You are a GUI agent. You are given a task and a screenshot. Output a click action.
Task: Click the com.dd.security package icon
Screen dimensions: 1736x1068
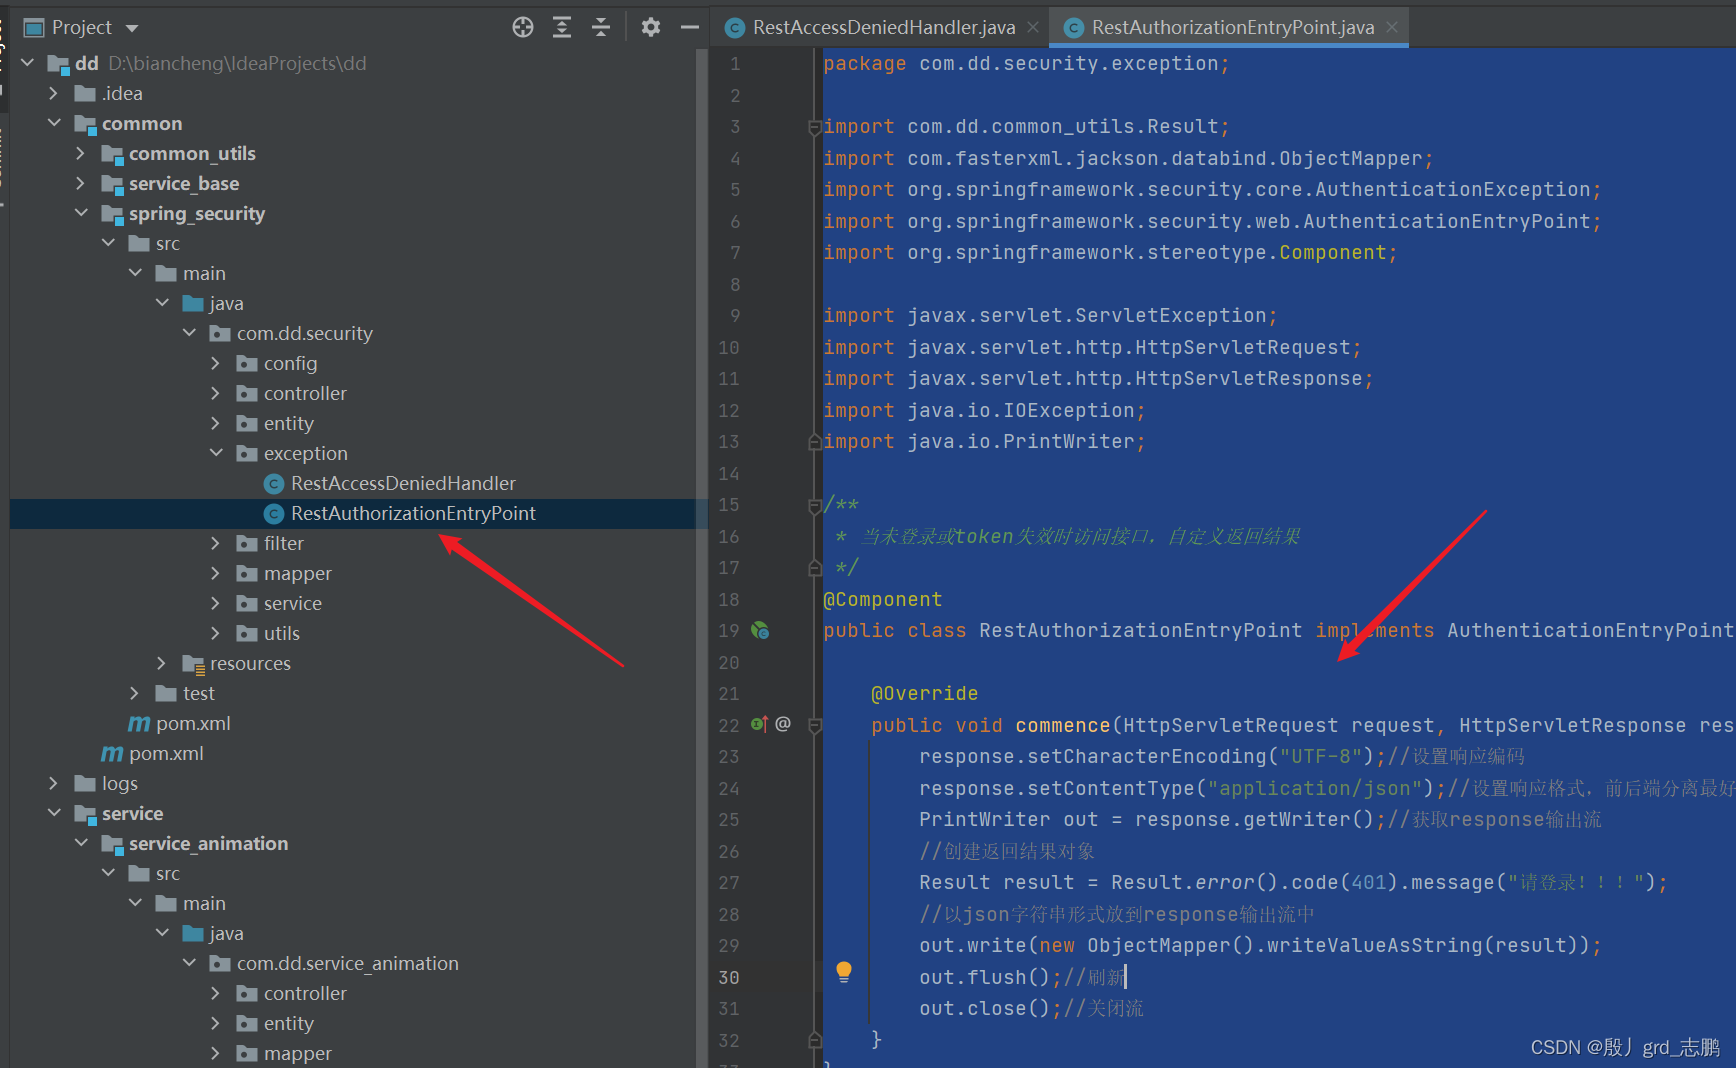point(220,333)
